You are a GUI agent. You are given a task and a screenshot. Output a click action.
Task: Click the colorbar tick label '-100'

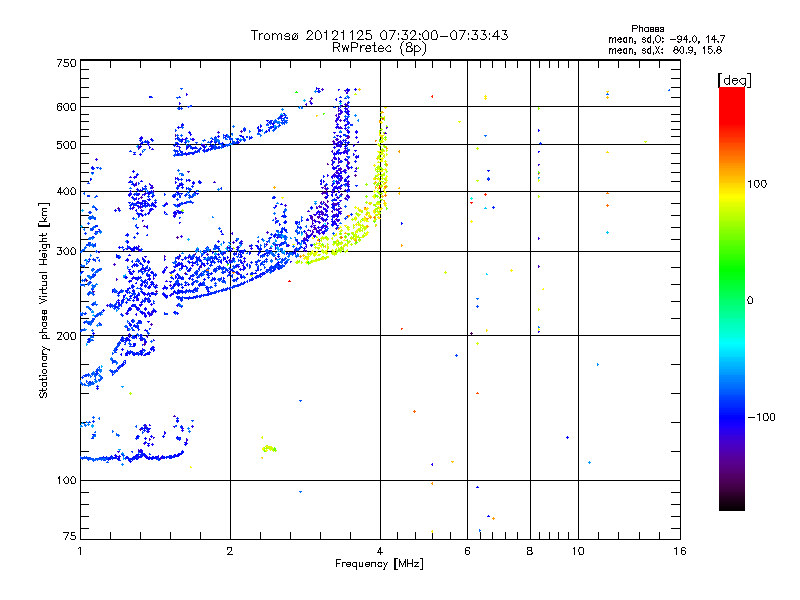tap(761, 417)
